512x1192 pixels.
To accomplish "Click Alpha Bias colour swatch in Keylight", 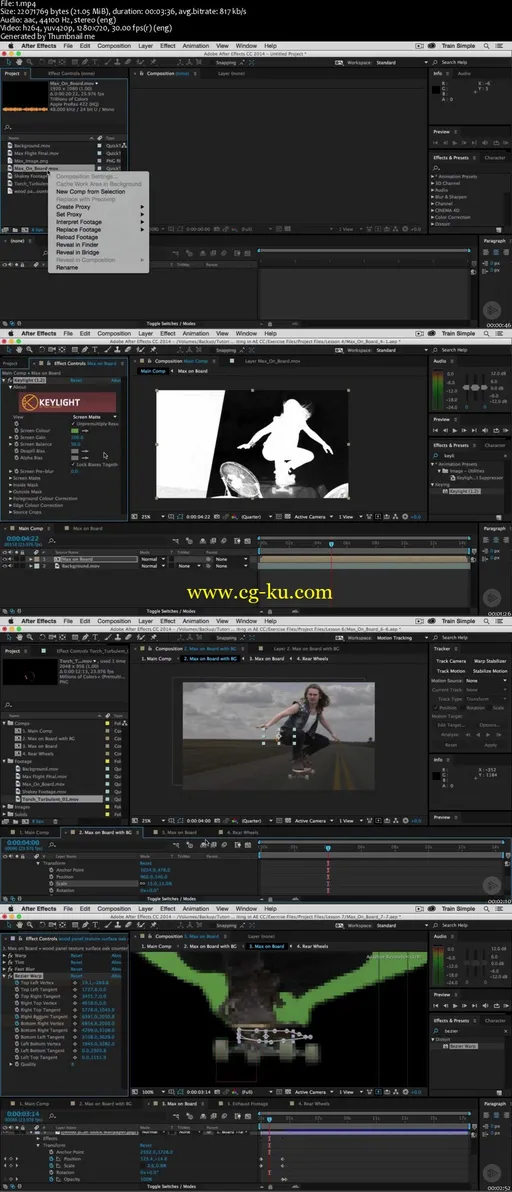I will [74, 457].
